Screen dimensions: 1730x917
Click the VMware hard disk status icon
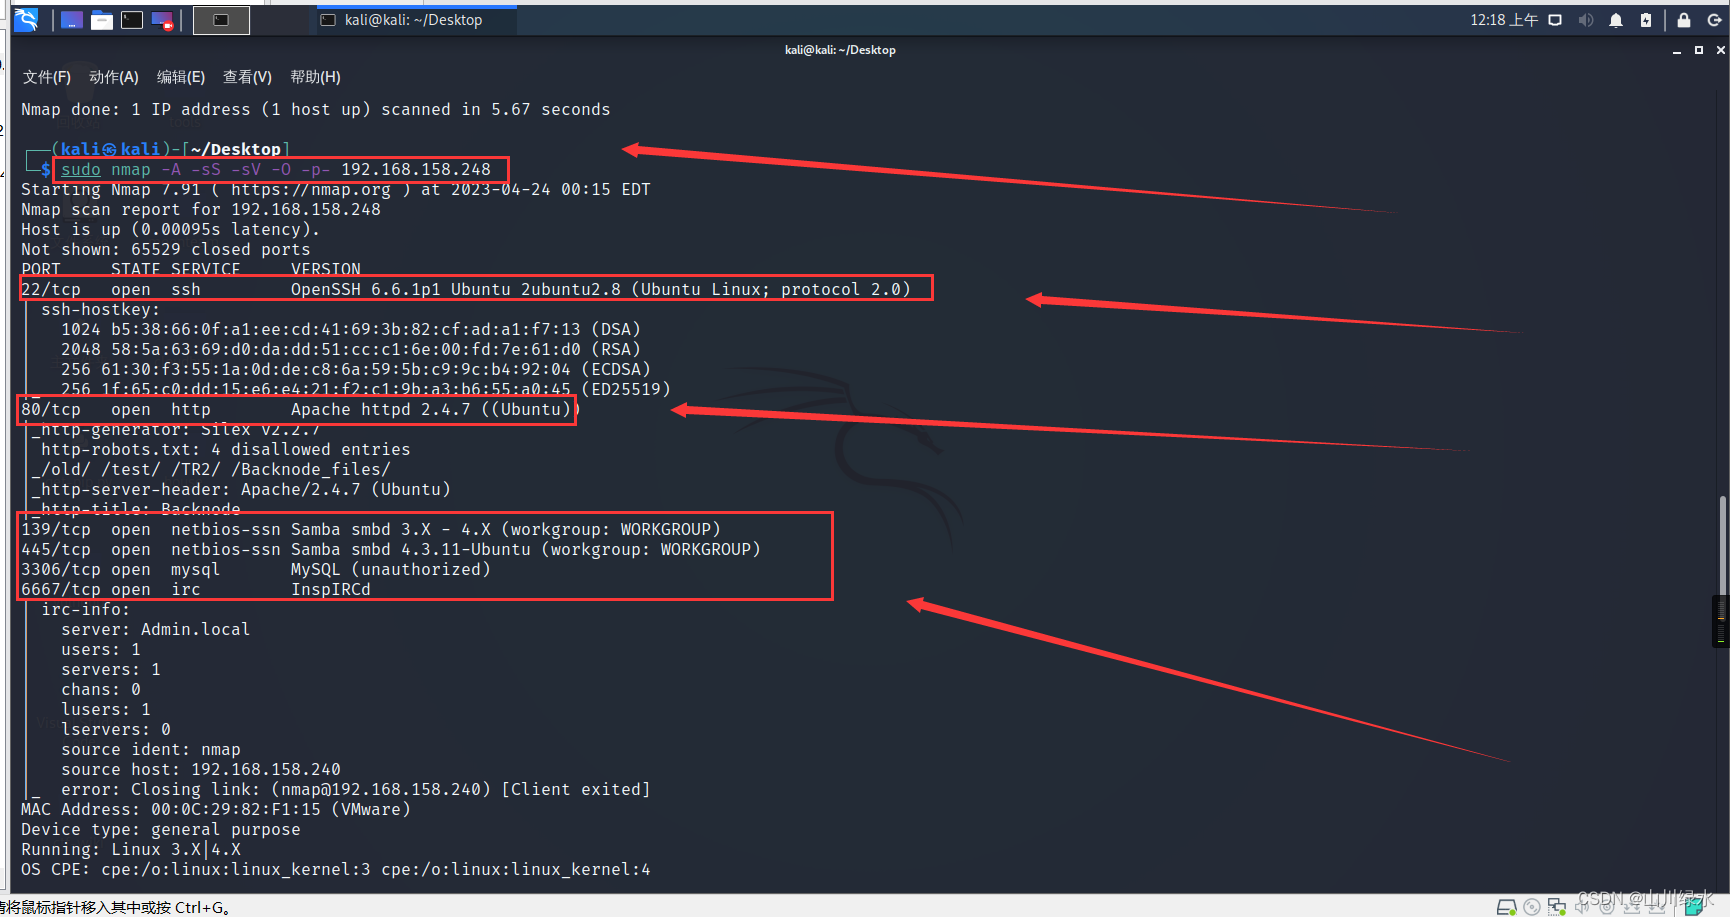click(1507, 907)
